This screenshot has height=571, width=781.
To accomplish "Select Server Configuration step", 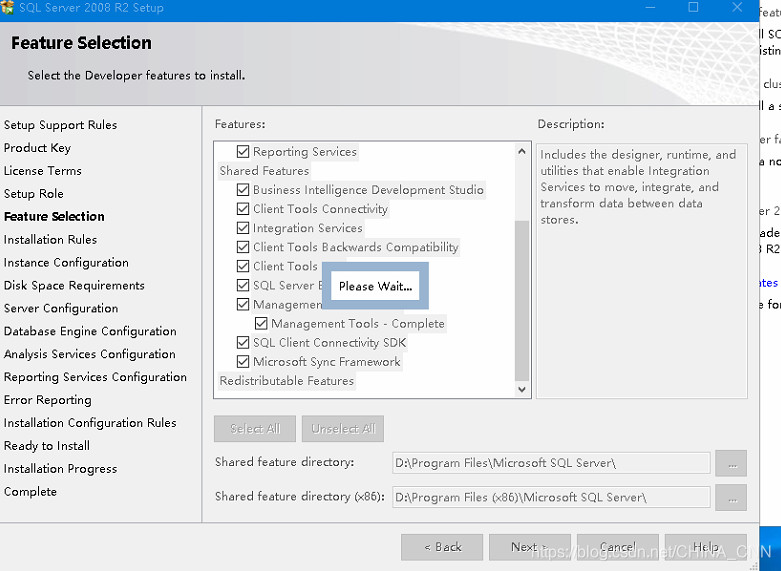I will pyautogui.click(x=61, y=308).
